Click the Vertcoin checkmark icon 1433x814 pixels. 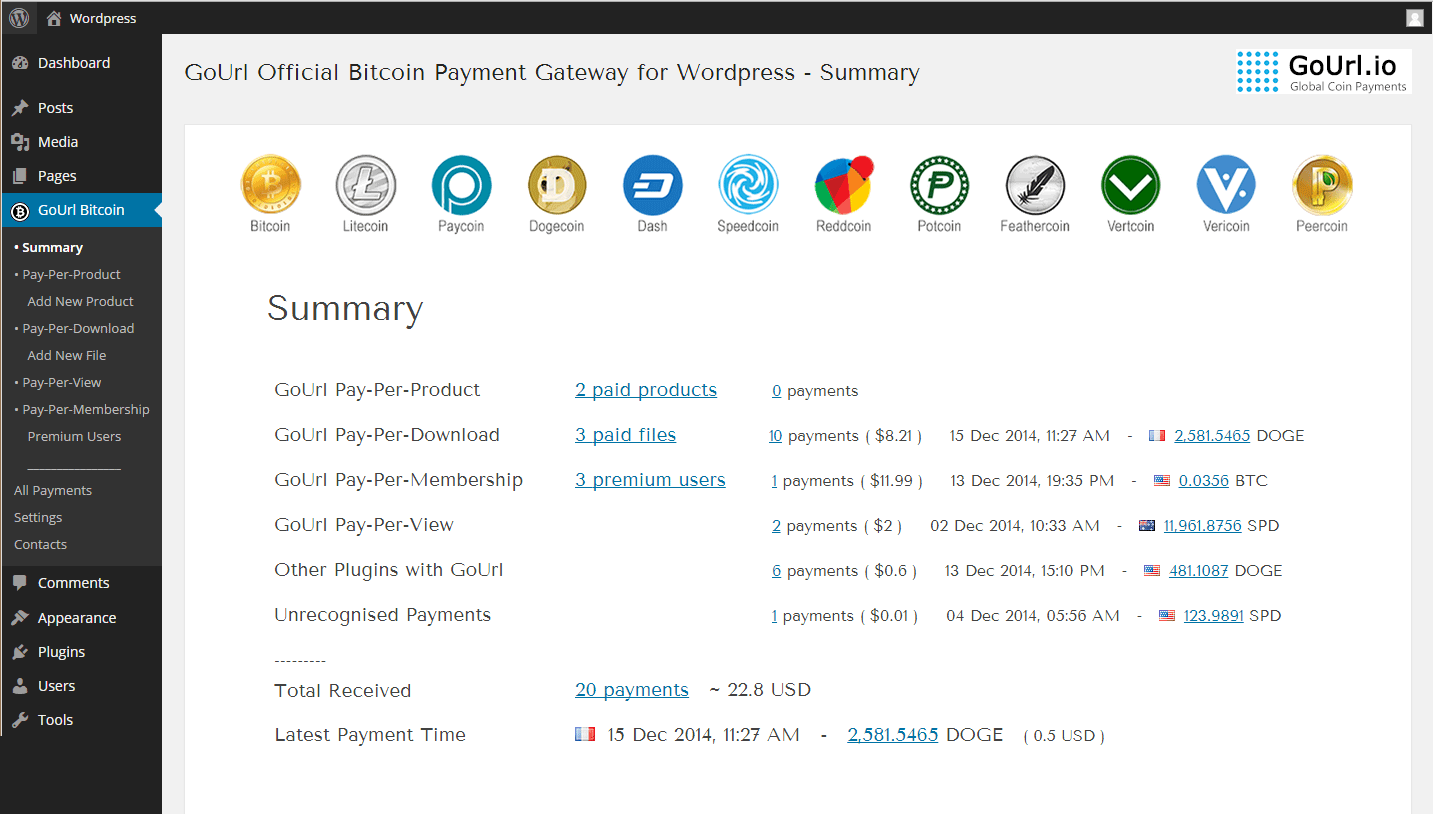coord(1130,186)
